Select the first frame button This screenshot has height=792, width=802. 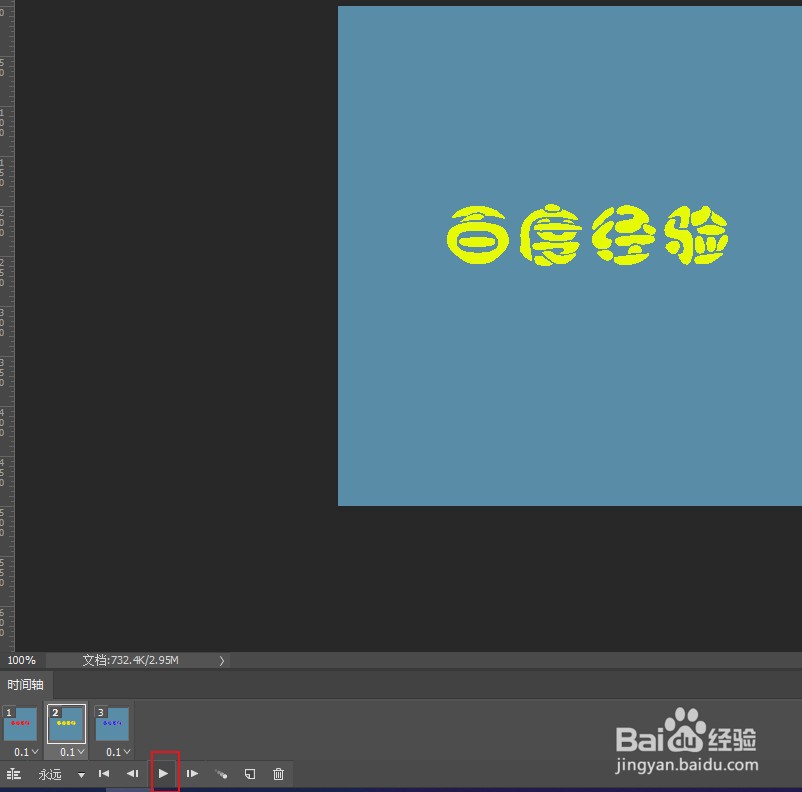104,774
